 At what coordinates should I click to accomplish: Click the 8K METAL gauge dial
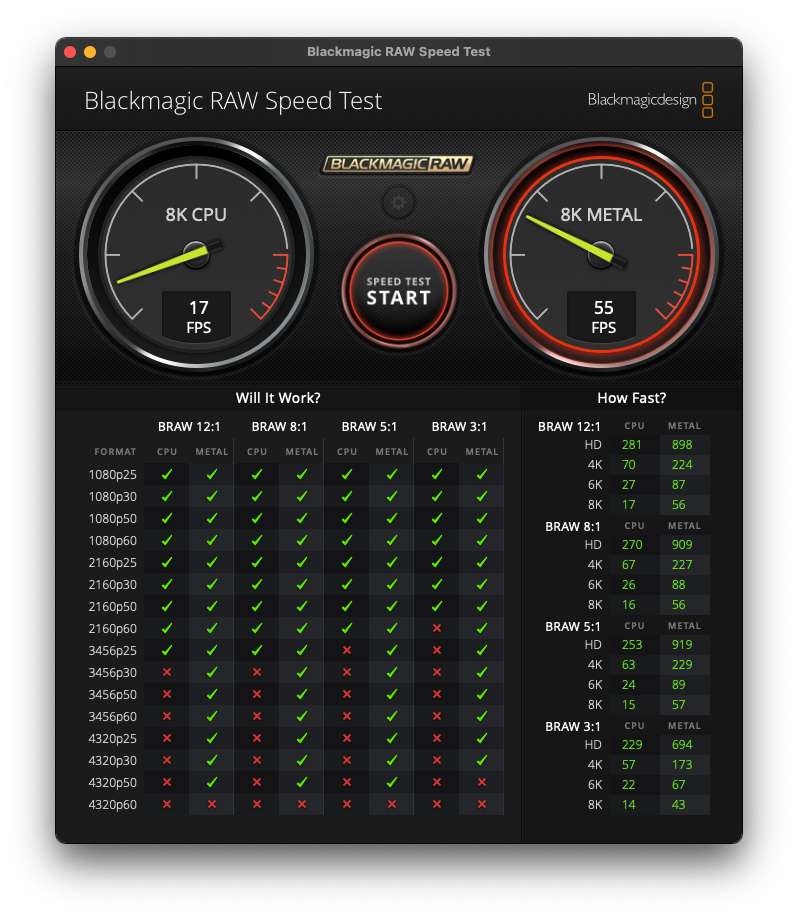click(x=602, y=254)
